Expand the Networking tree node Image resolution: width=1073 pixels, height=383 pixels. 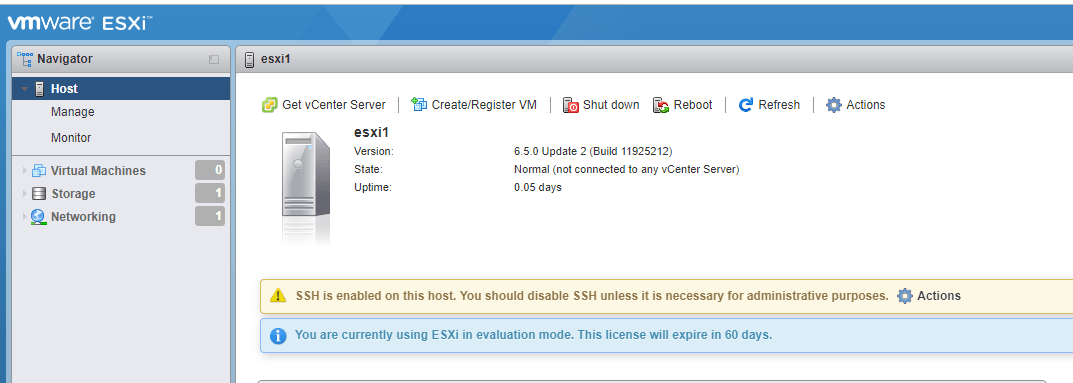pyautogui.click(x=25, y=217)
